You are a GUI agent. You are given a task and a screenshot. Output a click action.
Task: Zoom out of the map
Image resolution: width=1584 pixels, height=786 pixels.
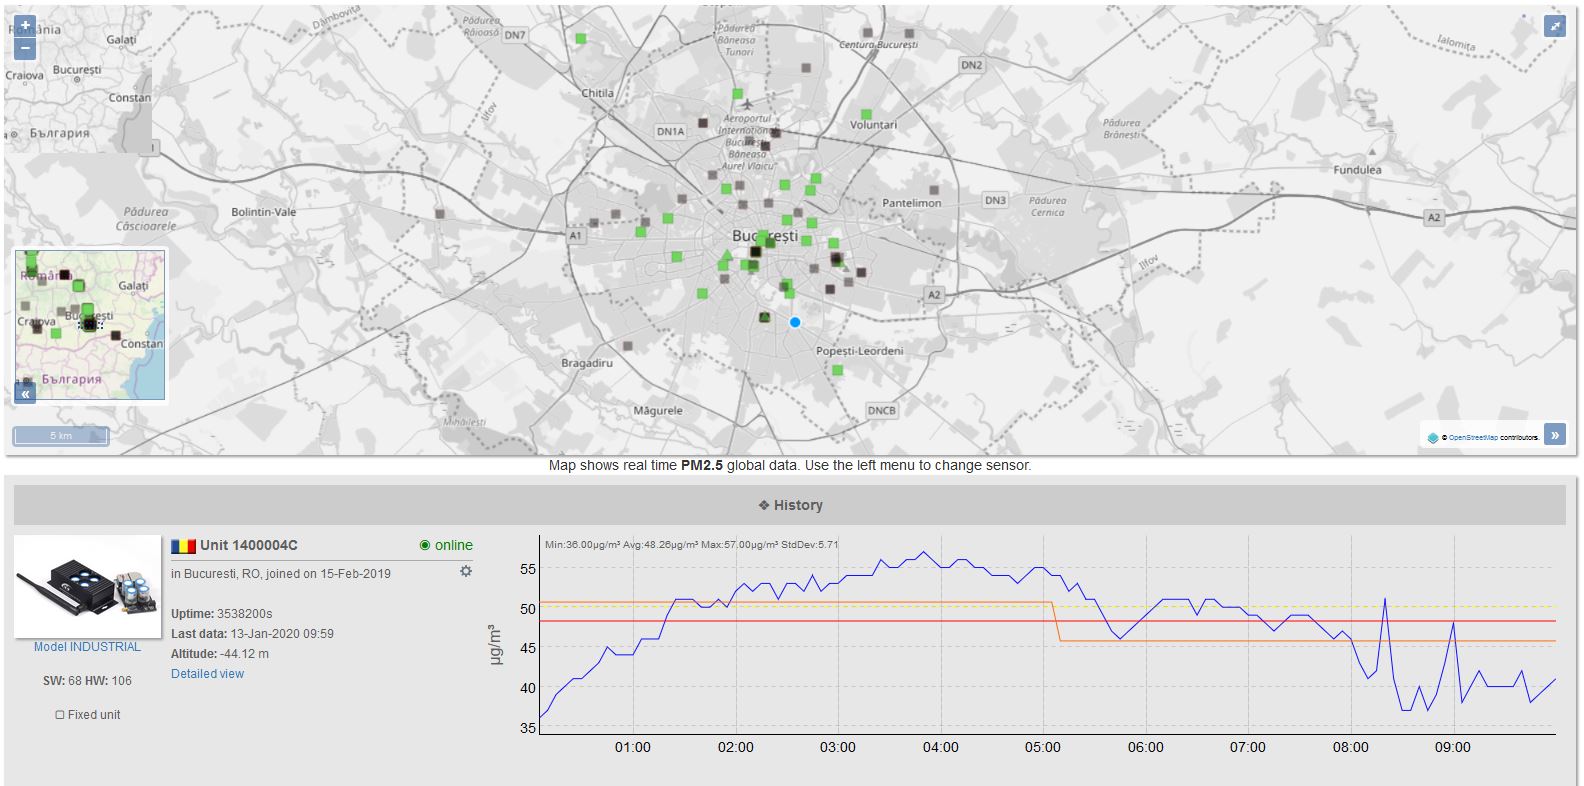pos(25,48)
